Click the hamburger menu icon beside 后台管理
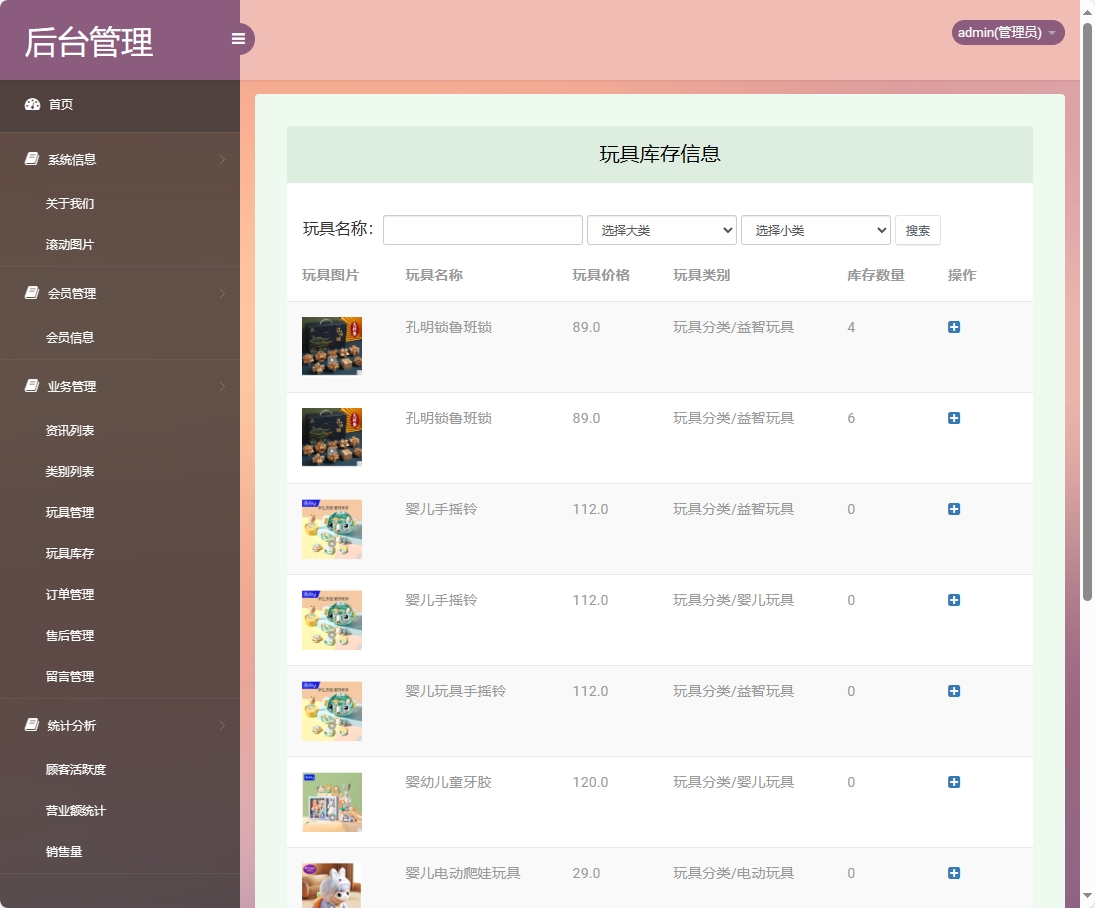1095x908 pixels. point(238,38)
